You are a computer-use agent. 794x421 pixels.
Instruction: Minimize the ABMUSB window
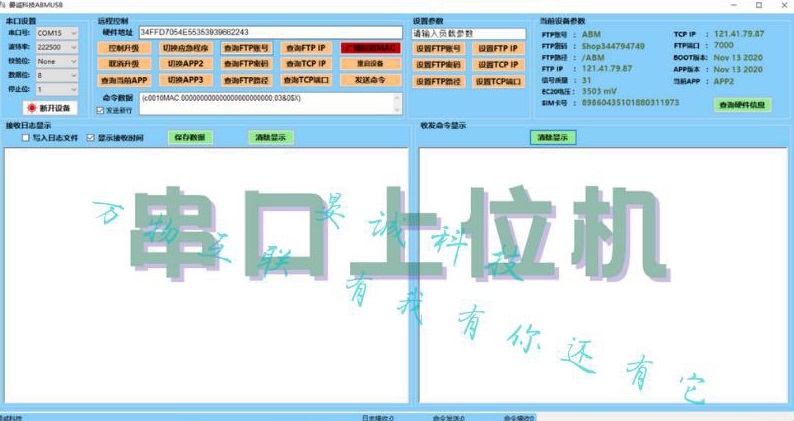734,5
